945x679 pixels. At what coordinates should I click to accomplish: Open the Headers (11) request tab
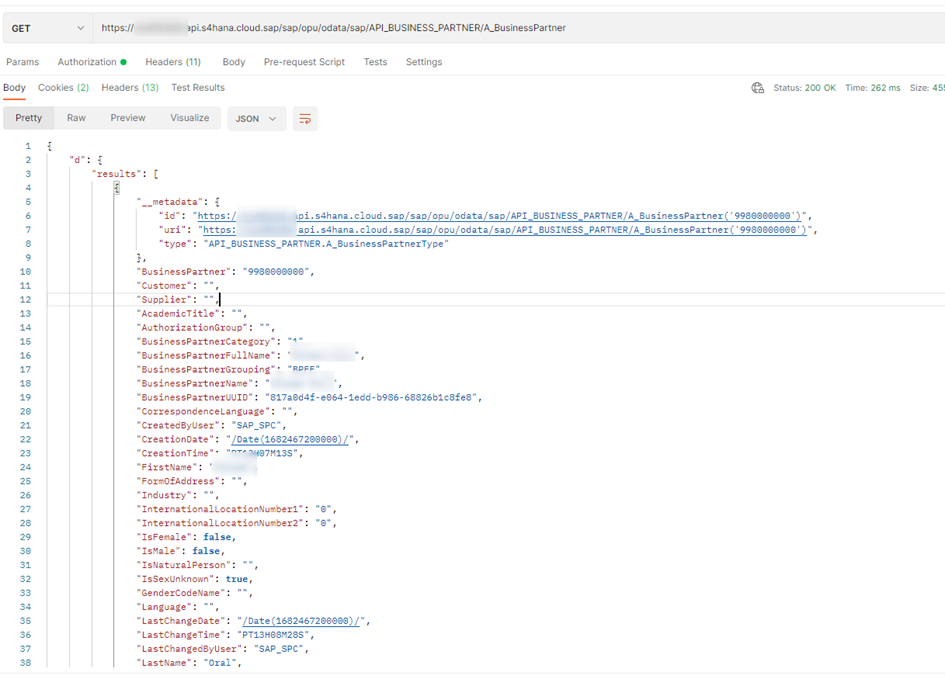173,62
